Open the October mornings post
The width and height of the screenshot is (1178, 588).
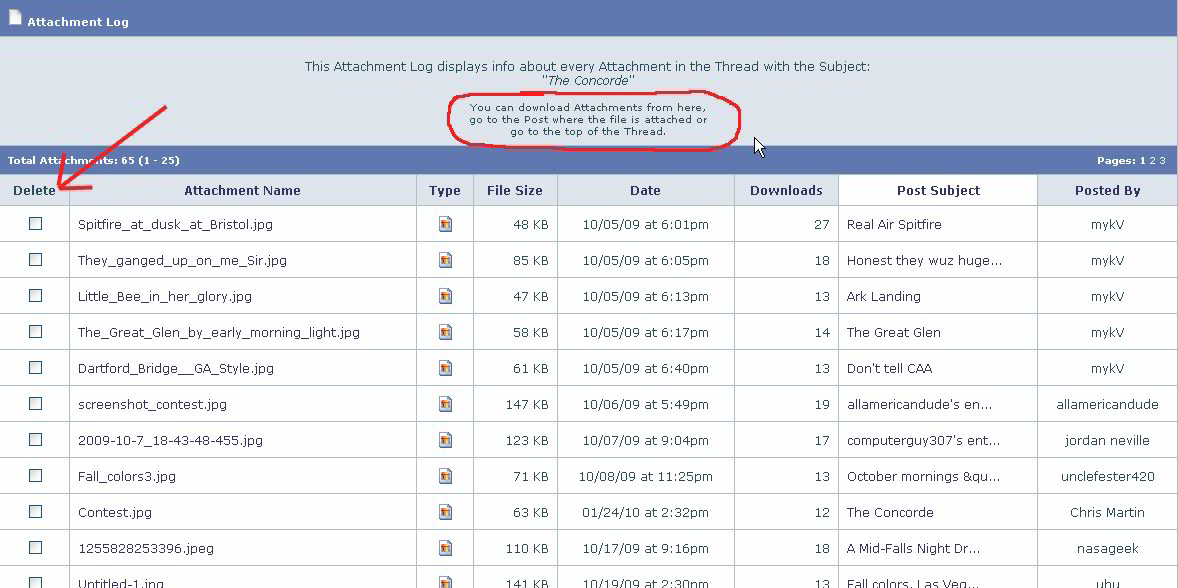click(x=921, y=477)
